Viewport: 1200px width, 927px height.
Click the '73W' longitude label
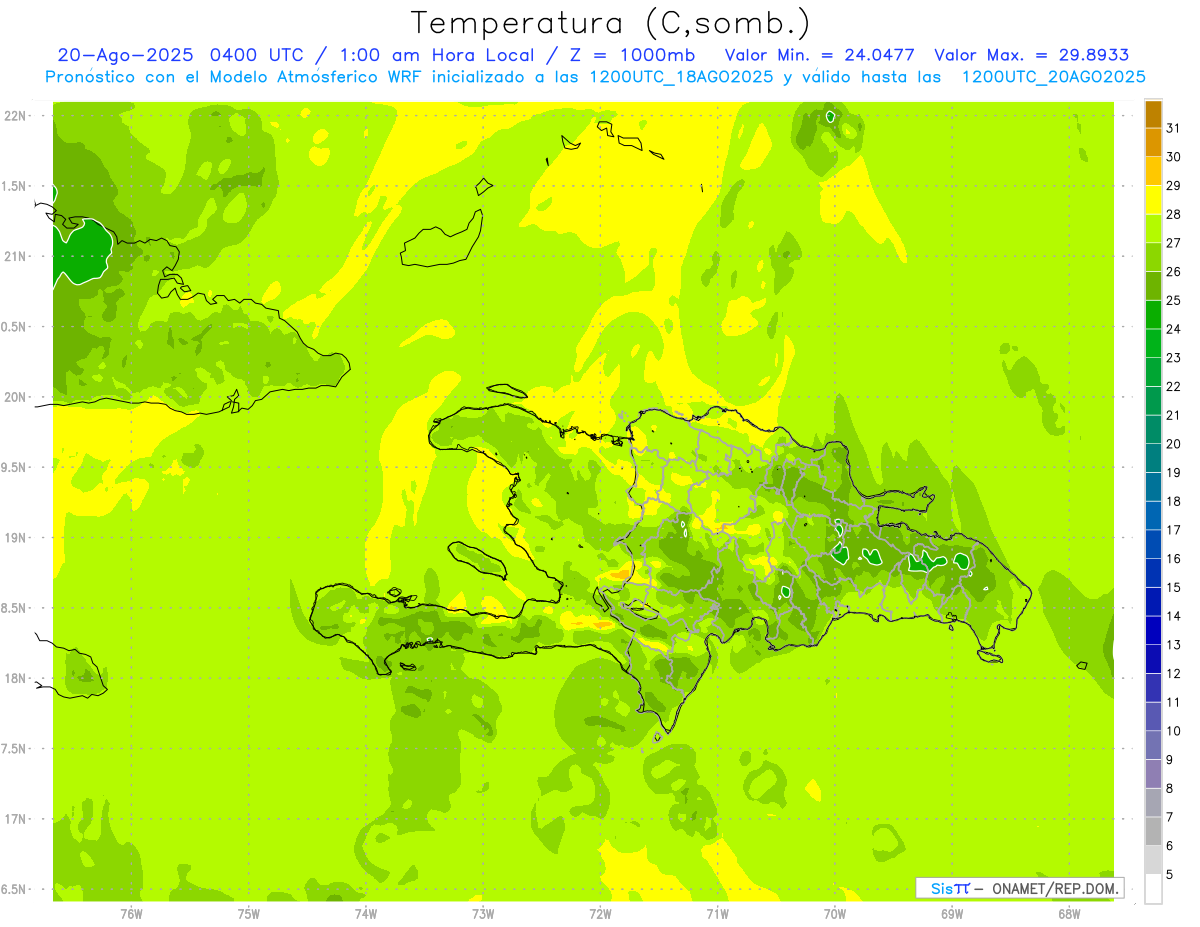(483, 913)
